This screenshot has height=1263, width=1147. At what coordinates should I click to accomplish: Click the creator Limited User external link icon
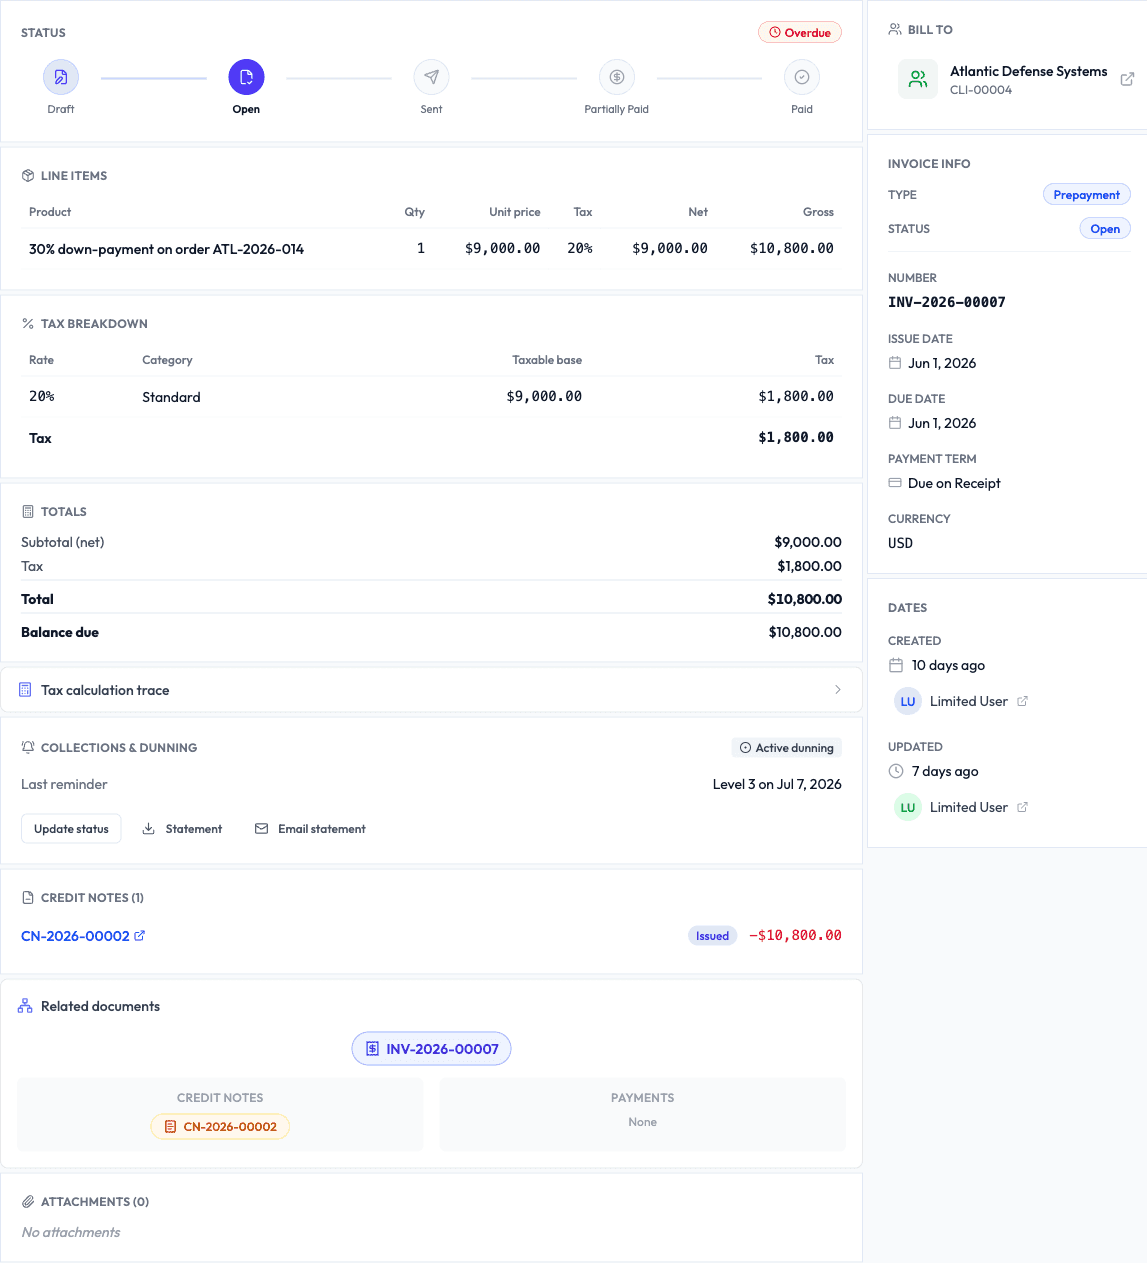click(x=1022, y=701)
